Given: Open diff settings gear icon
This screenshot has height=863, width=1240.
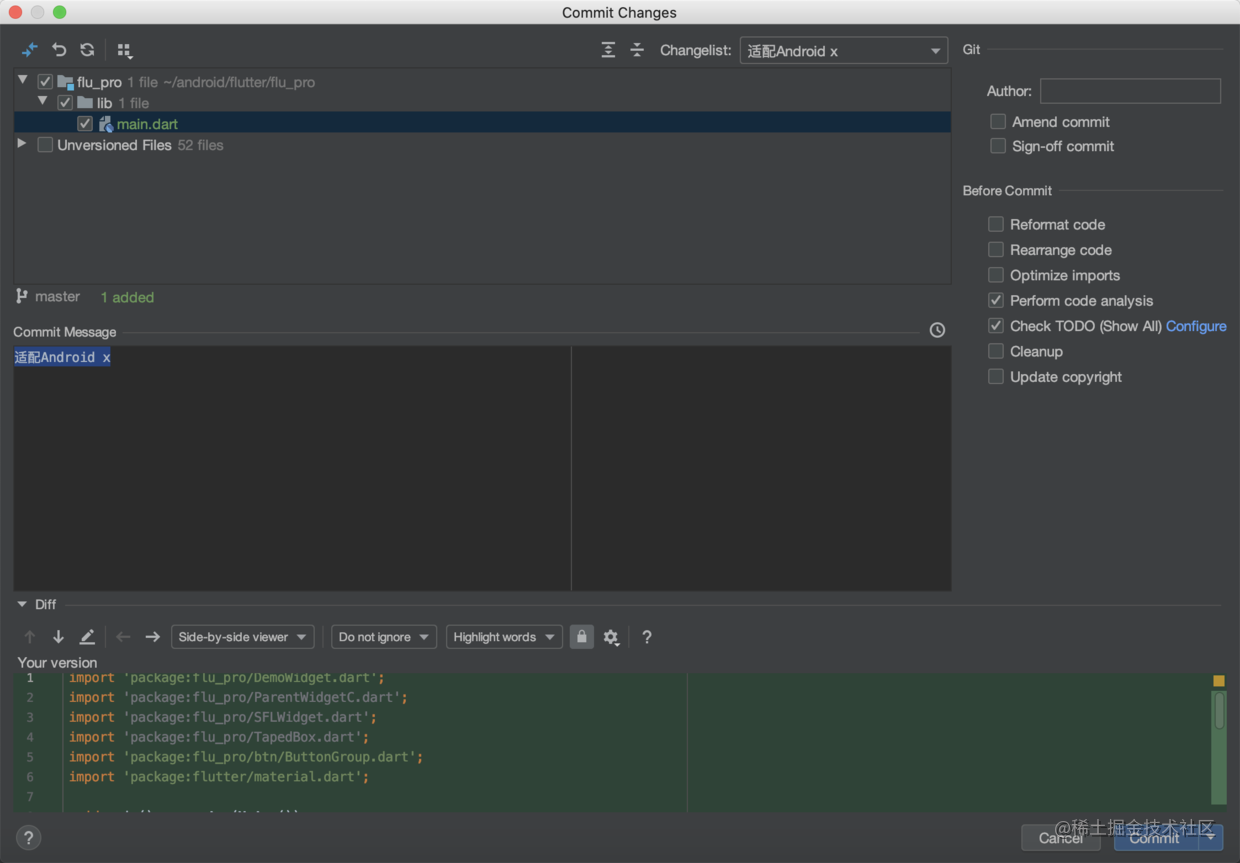Looking at the screenshot, I should 611,637.
